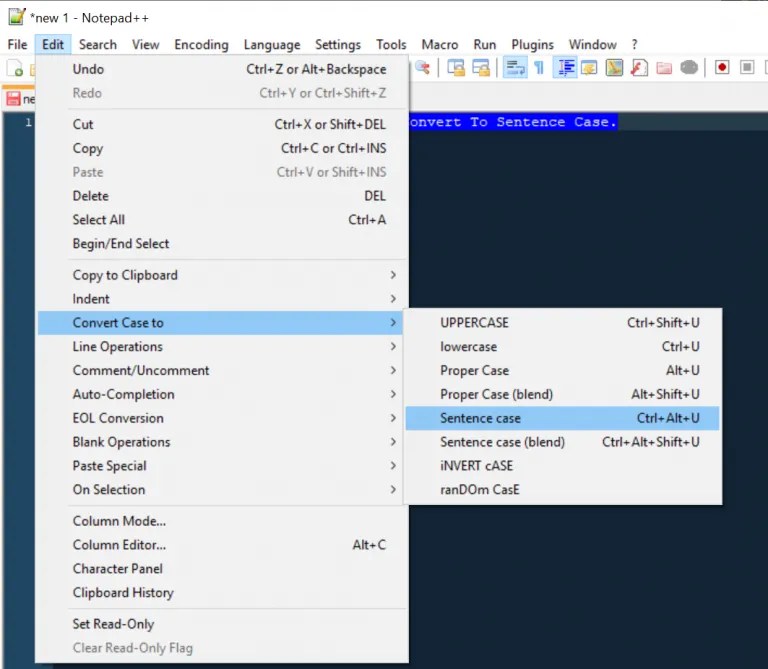Choose Begin/End Select menu entry
This screenshot has height=669, width=768.
click(222, 244)
